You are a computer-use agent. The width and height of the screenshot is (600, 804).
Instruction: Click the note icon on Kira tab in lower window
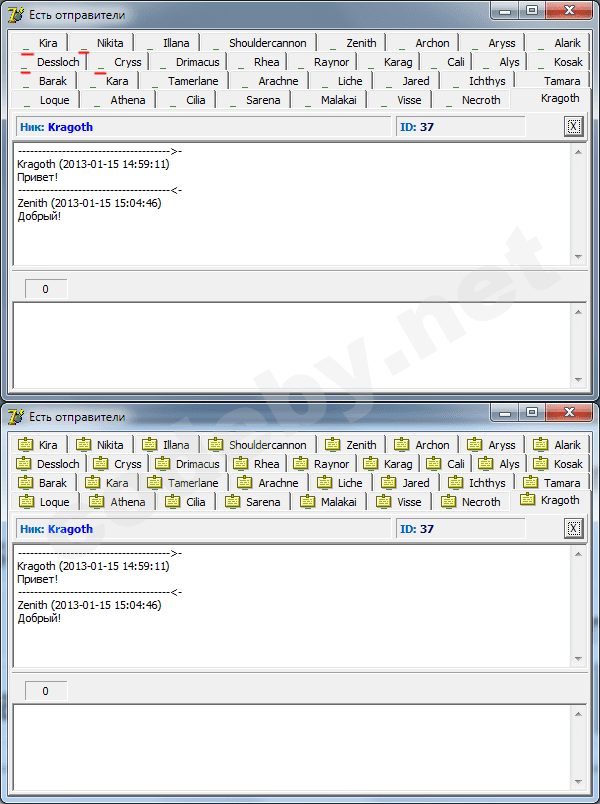coord(25,444)
